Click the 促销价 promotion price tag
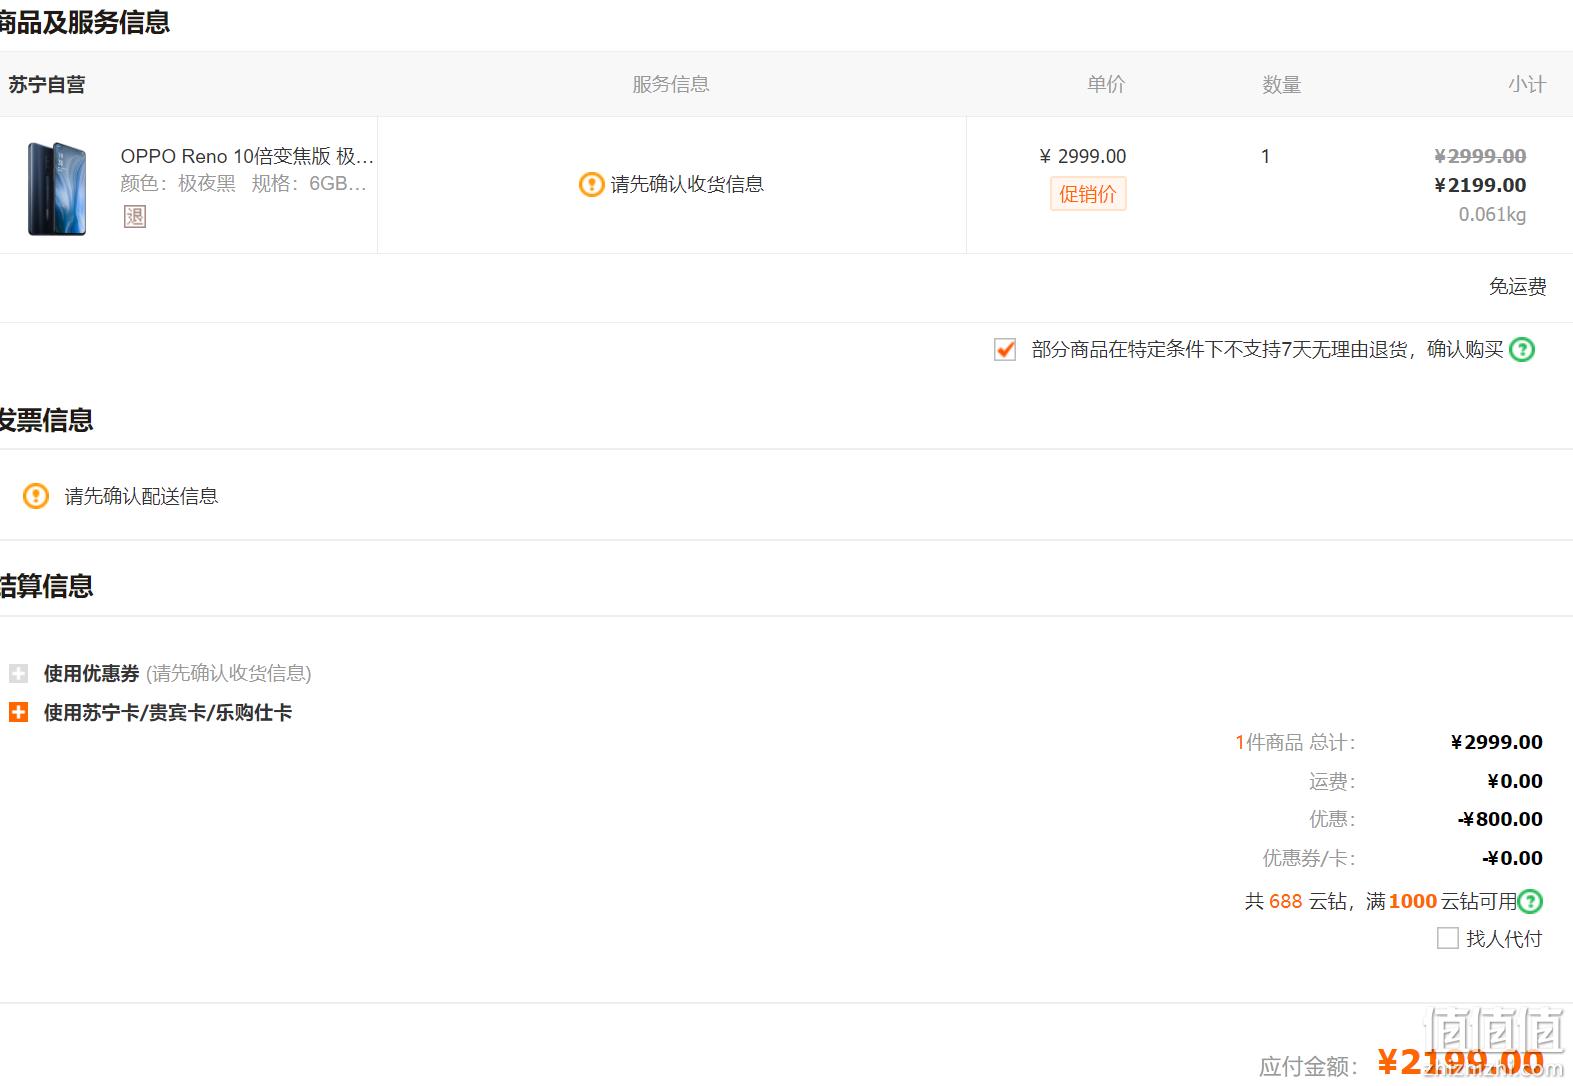The height and width of the screenshot is (1086, 1573). point(1088,194)
